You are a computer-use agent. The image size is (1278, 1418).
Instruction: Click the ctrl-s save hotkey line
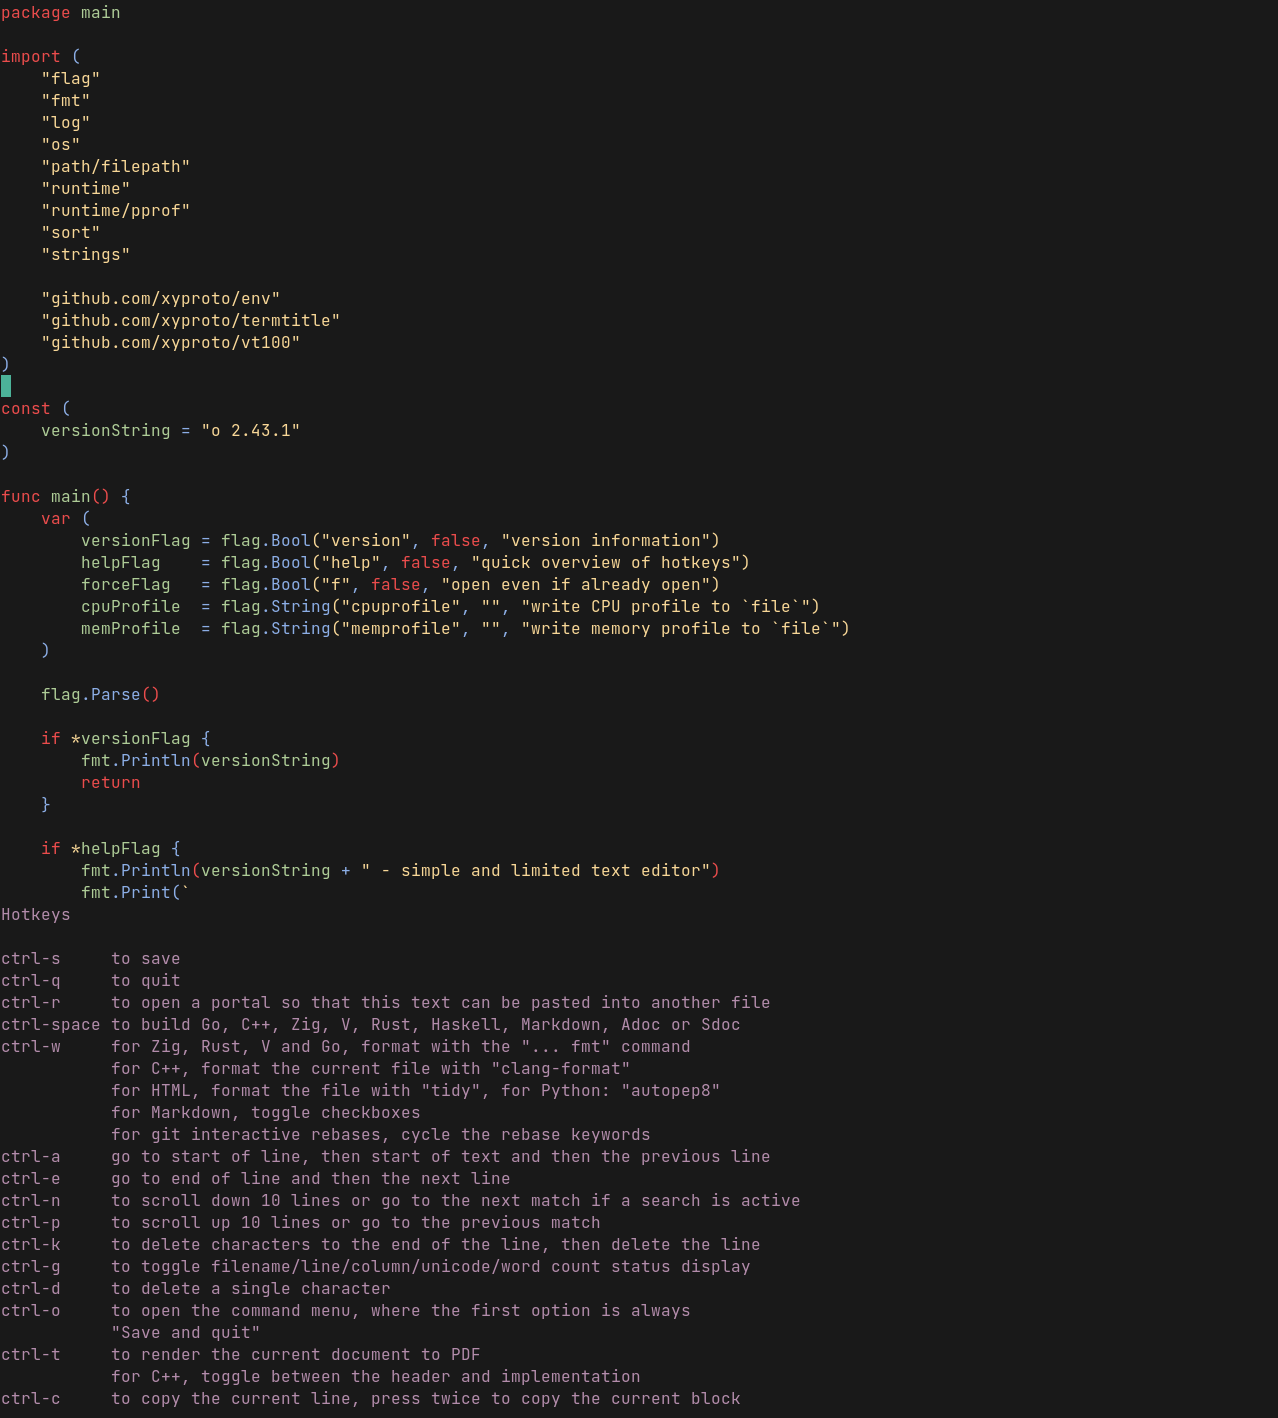(x=90, y=958)
